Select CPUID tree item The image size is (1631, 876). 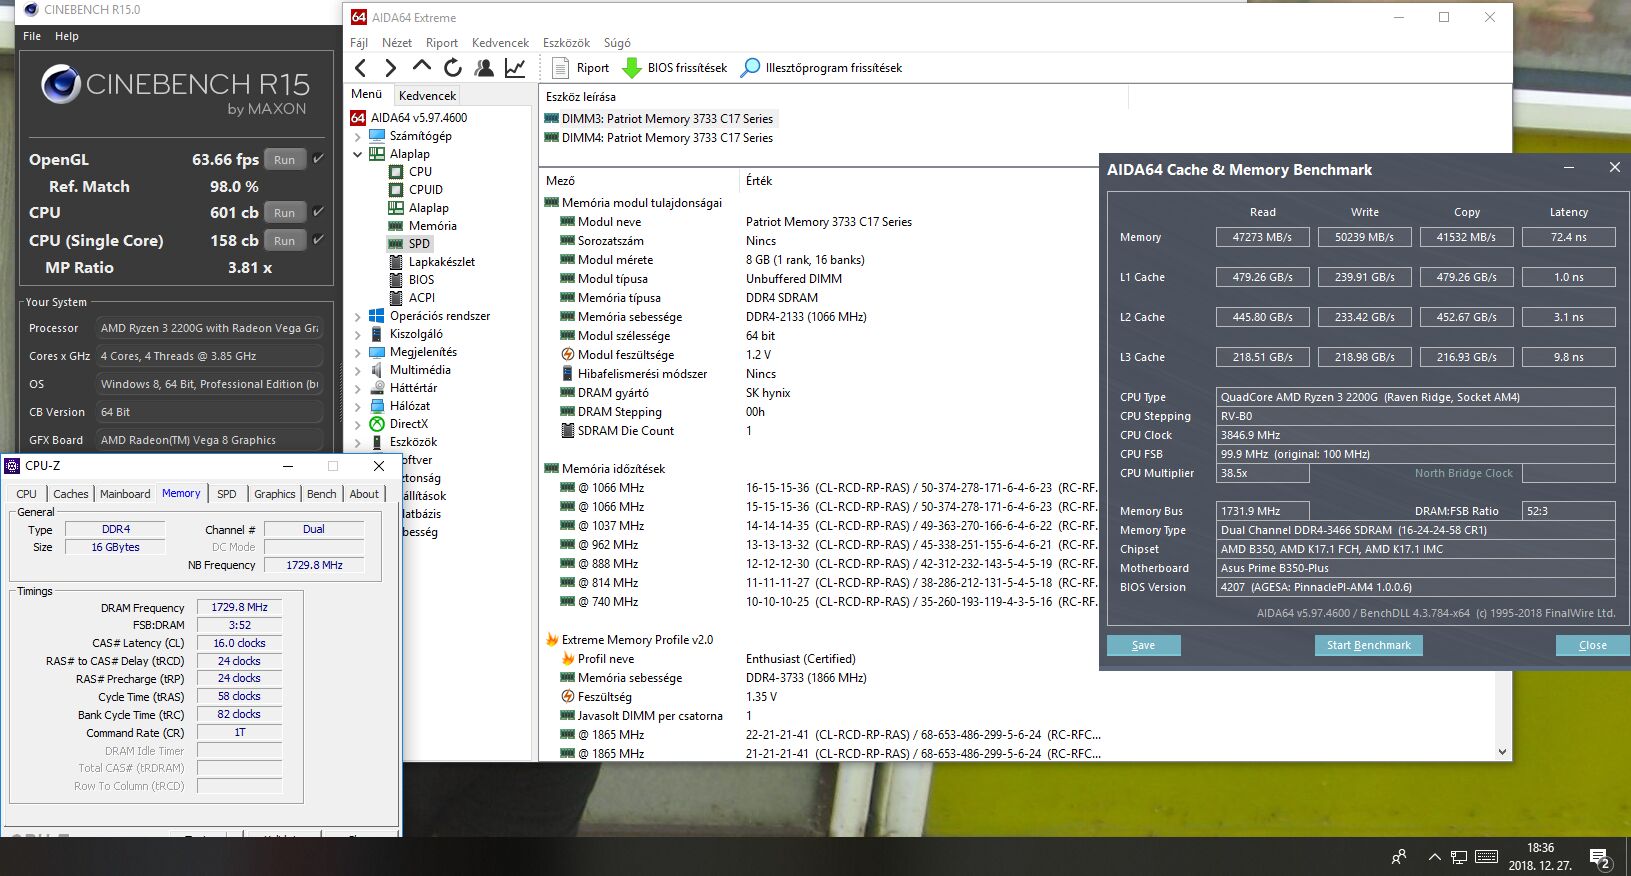pos(425,190)
